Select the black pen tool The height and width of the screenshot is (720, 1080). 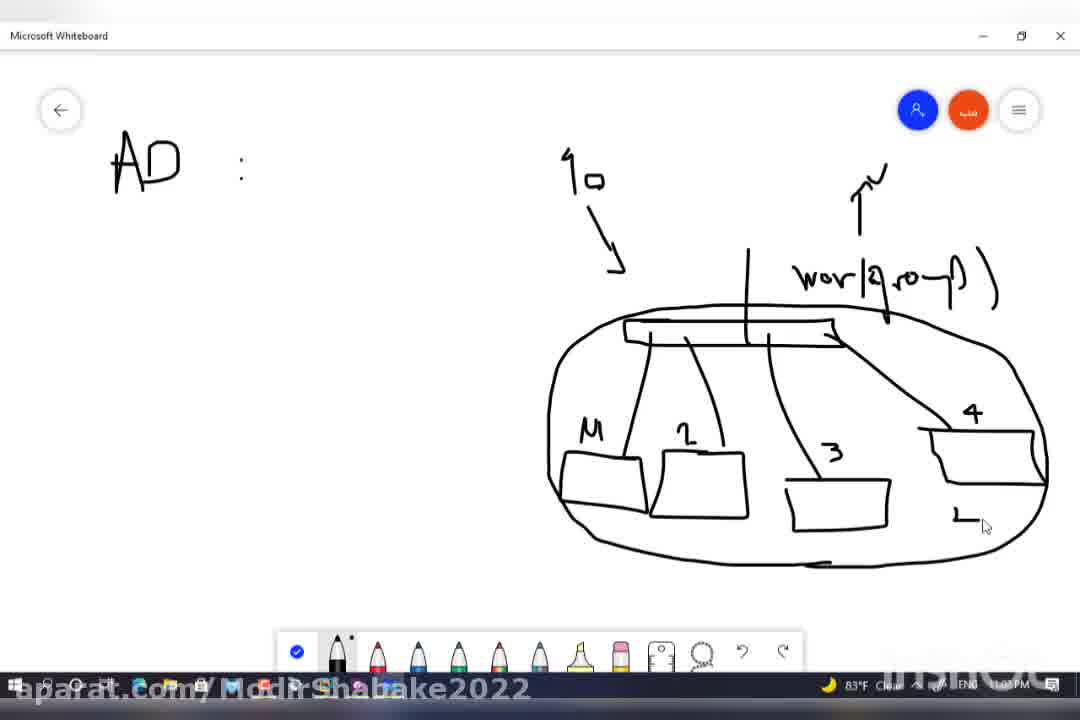(x=337, y=655)
